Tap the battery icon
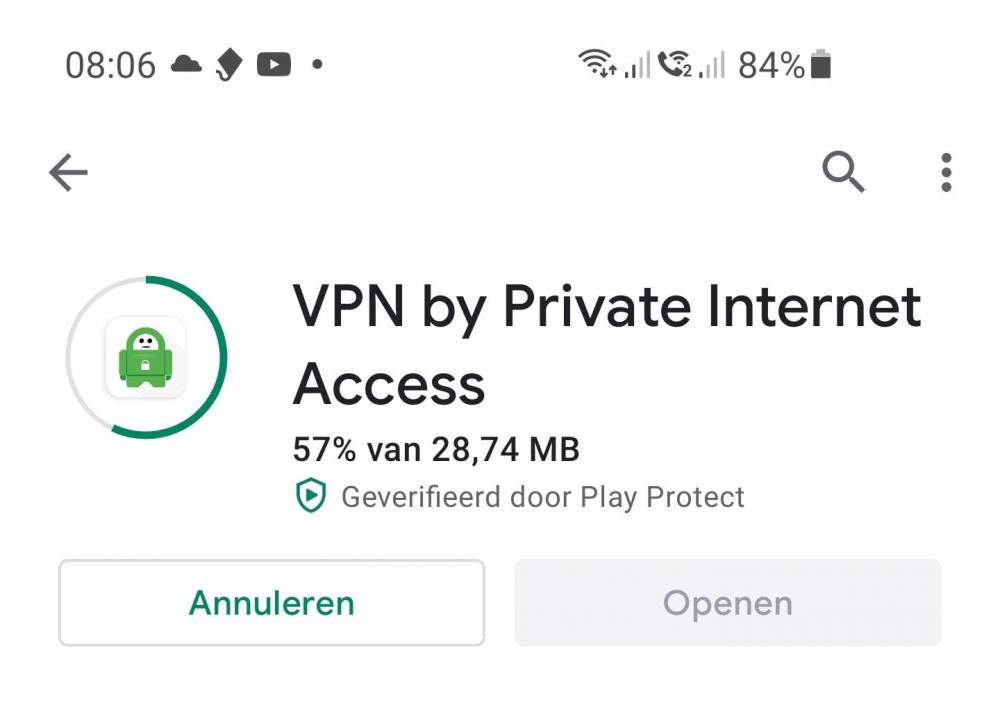This screenshot has width=1000, height=712. point(821,65)
